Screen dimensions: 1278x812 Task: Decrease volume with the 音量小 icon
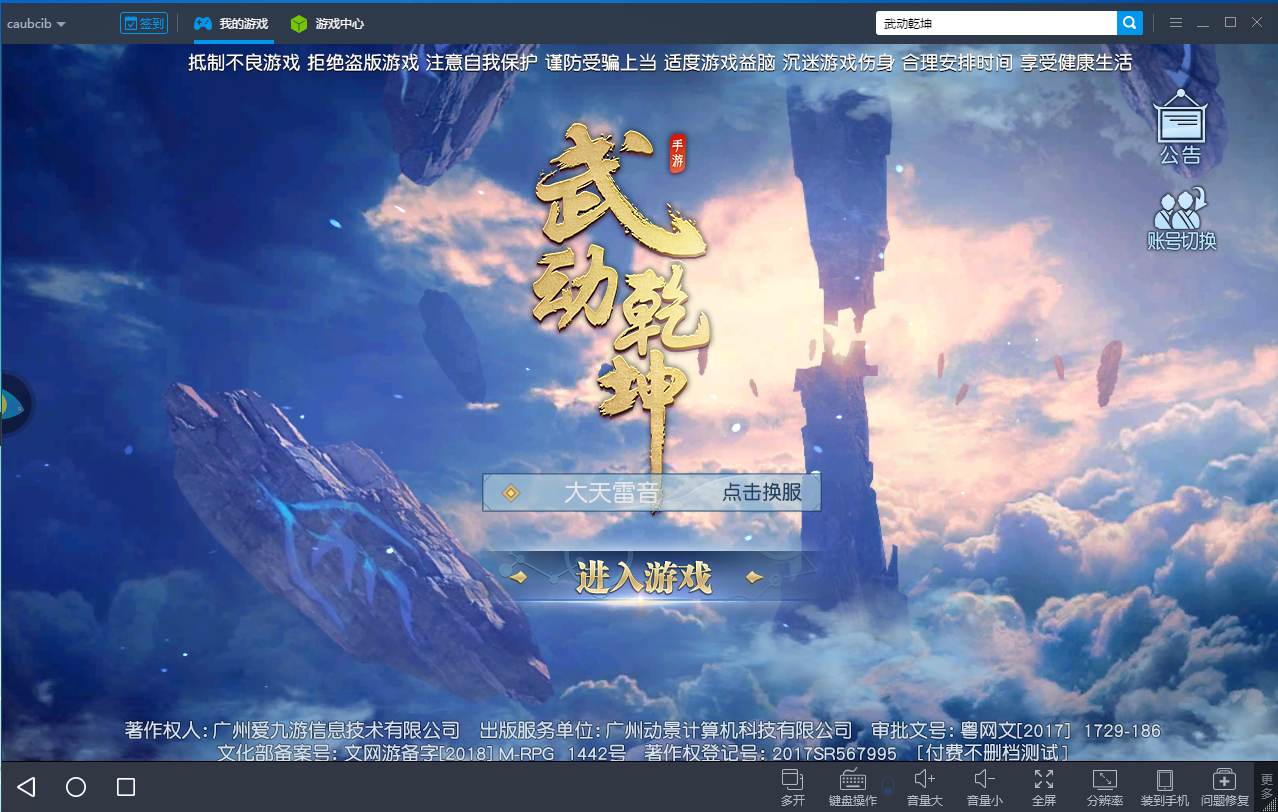[984, 787]
